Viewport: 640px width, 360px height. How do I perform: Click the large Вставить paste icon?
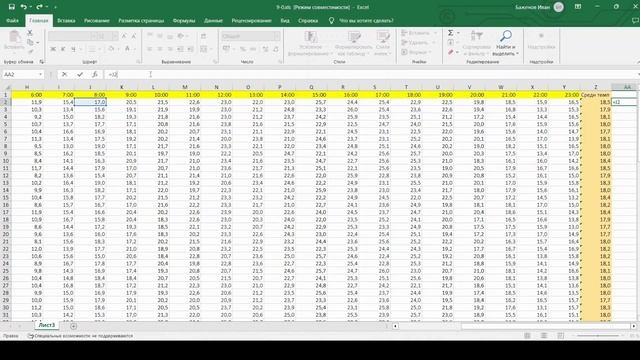[x=14, y=37]
